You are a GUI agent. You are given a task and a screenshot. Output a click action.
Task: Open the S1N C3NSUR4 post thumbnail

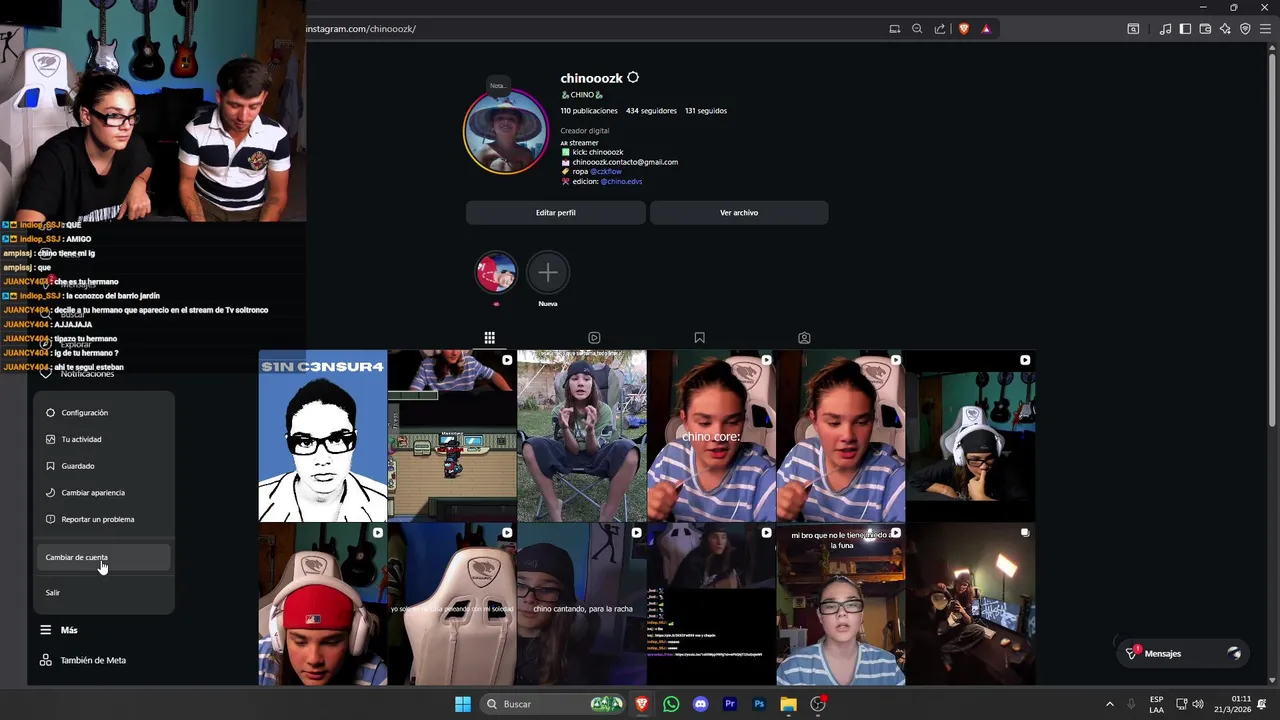(322, 436)
